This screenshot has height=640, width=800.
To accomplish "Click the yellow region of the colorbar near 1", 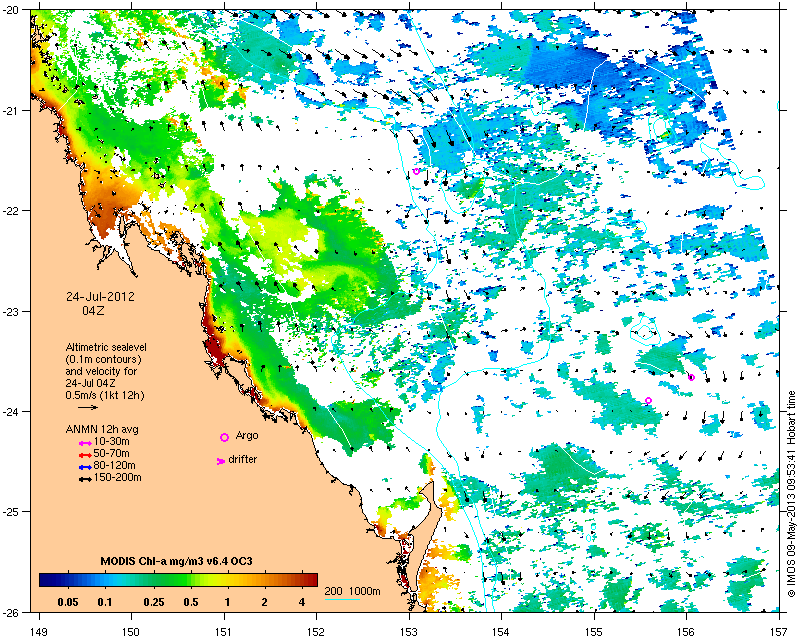I will tap(228, 580).
